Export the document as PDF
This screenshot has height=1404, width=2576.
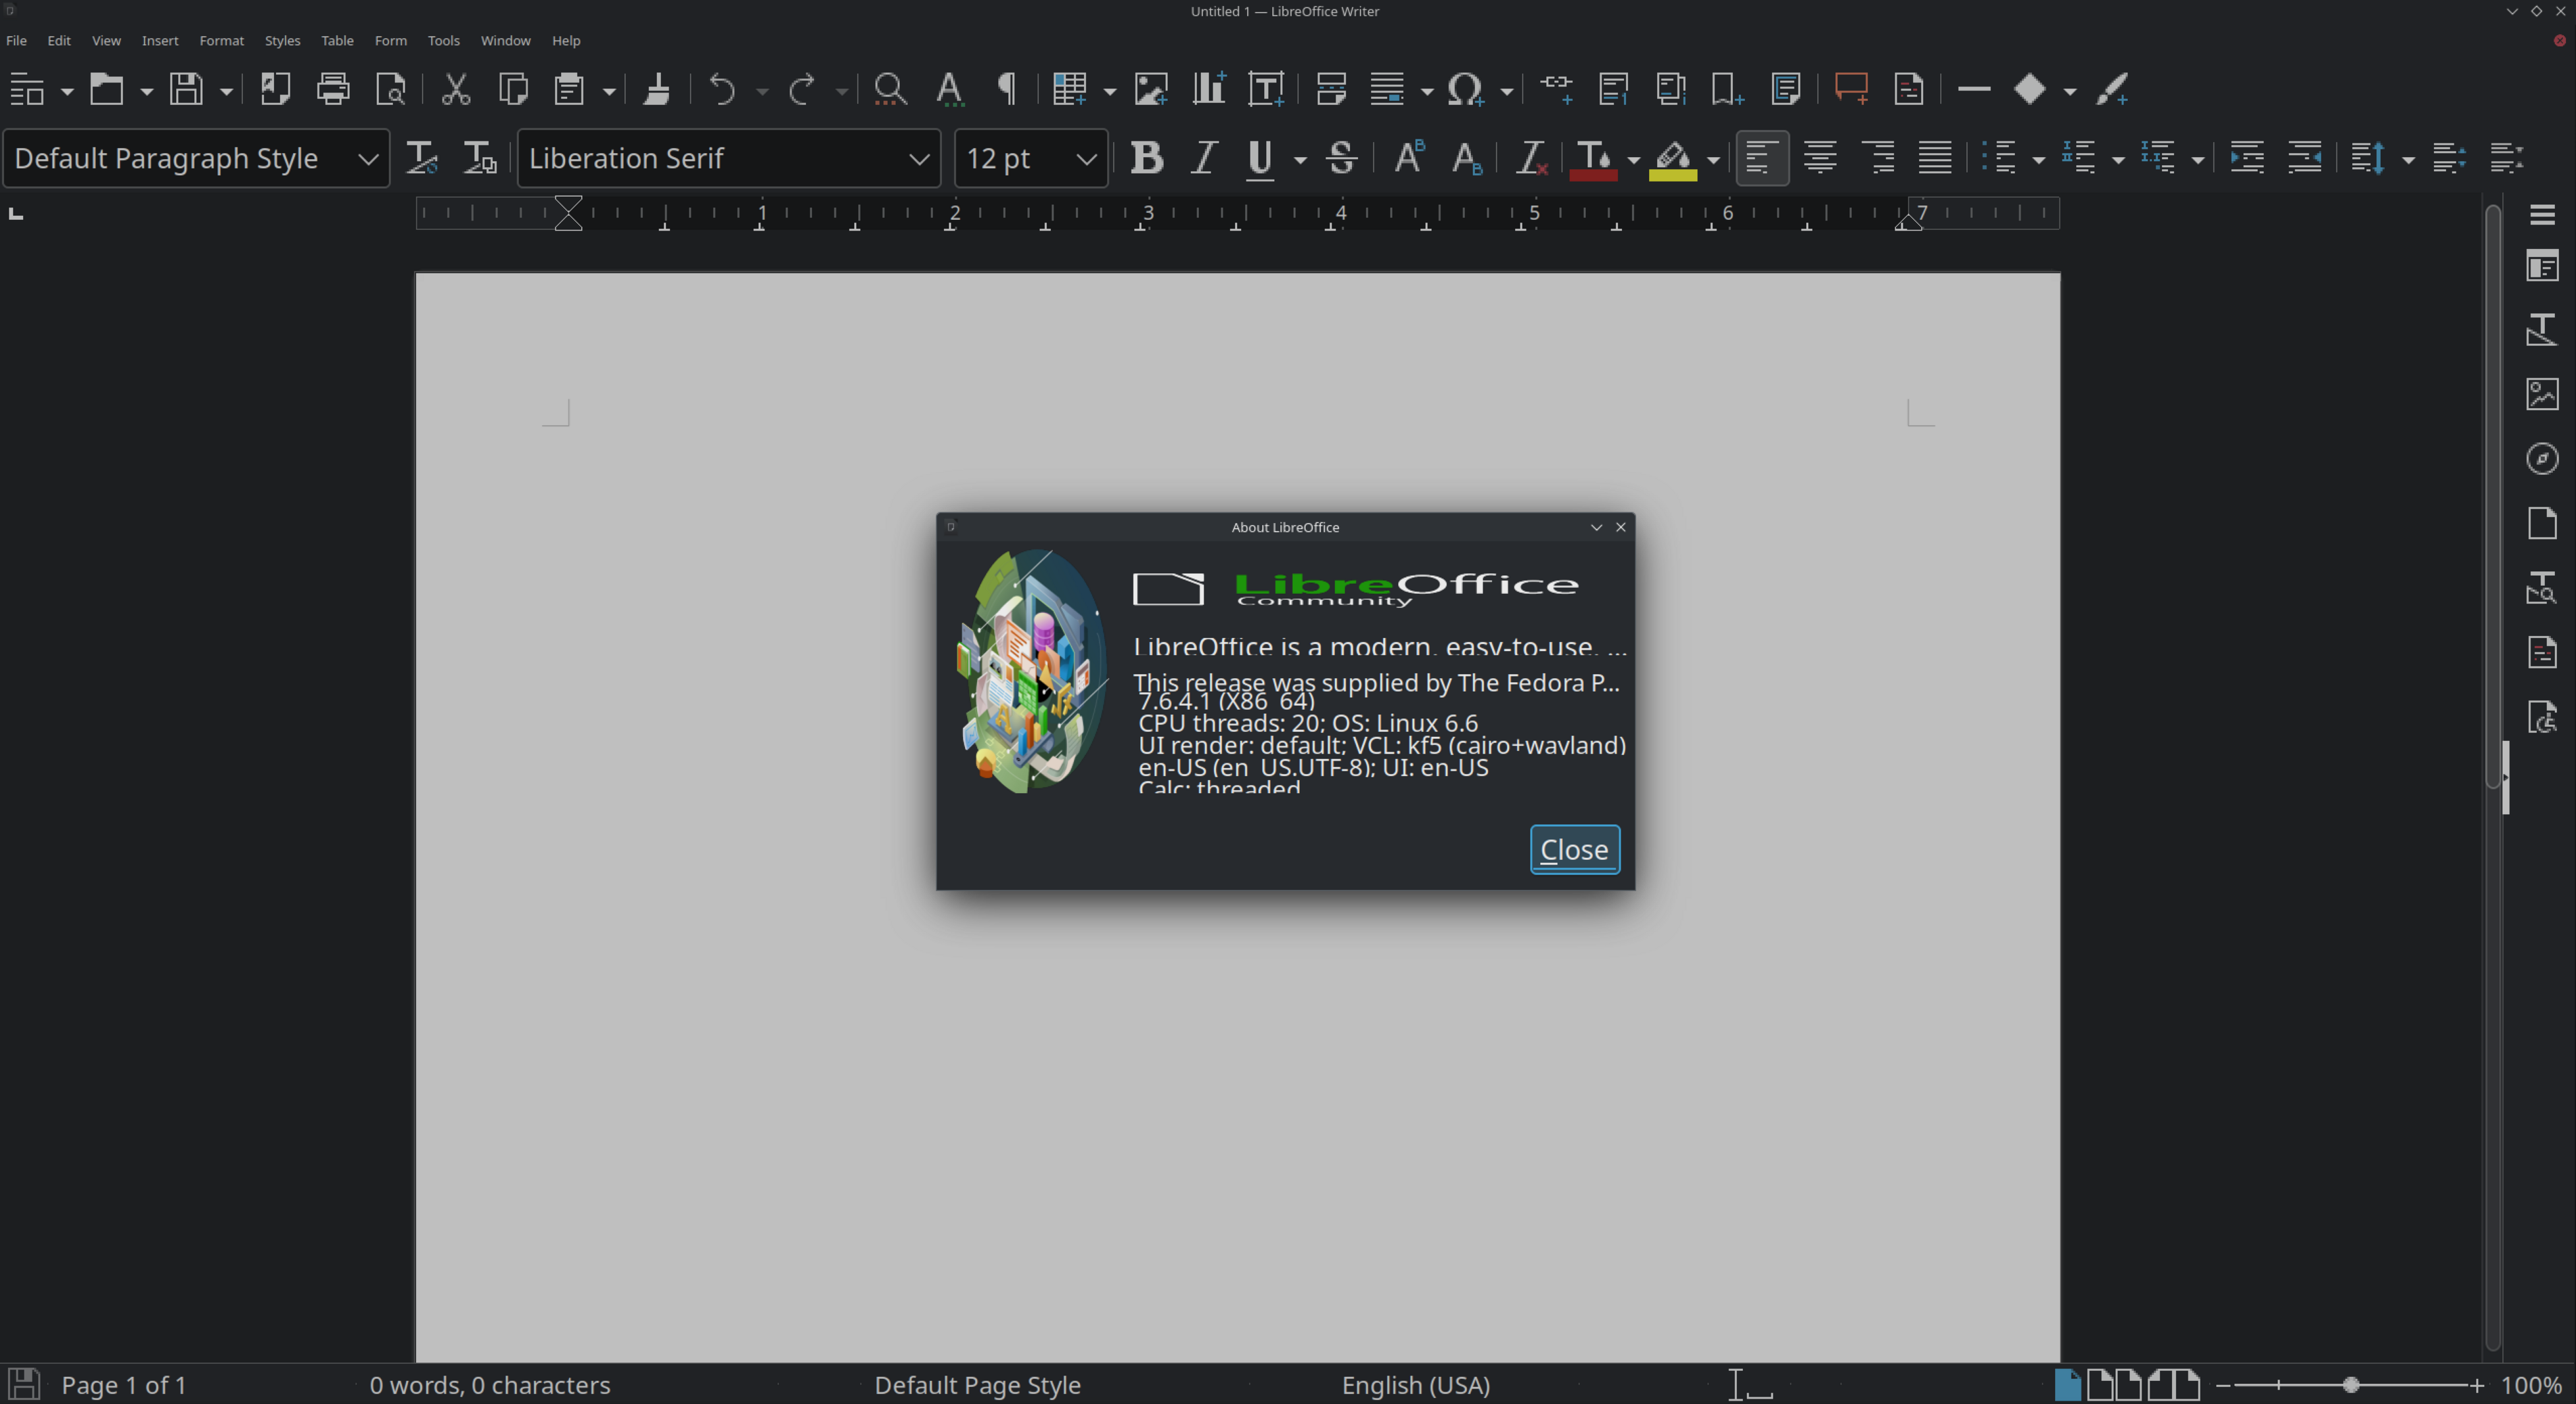[x=275, y=90]
